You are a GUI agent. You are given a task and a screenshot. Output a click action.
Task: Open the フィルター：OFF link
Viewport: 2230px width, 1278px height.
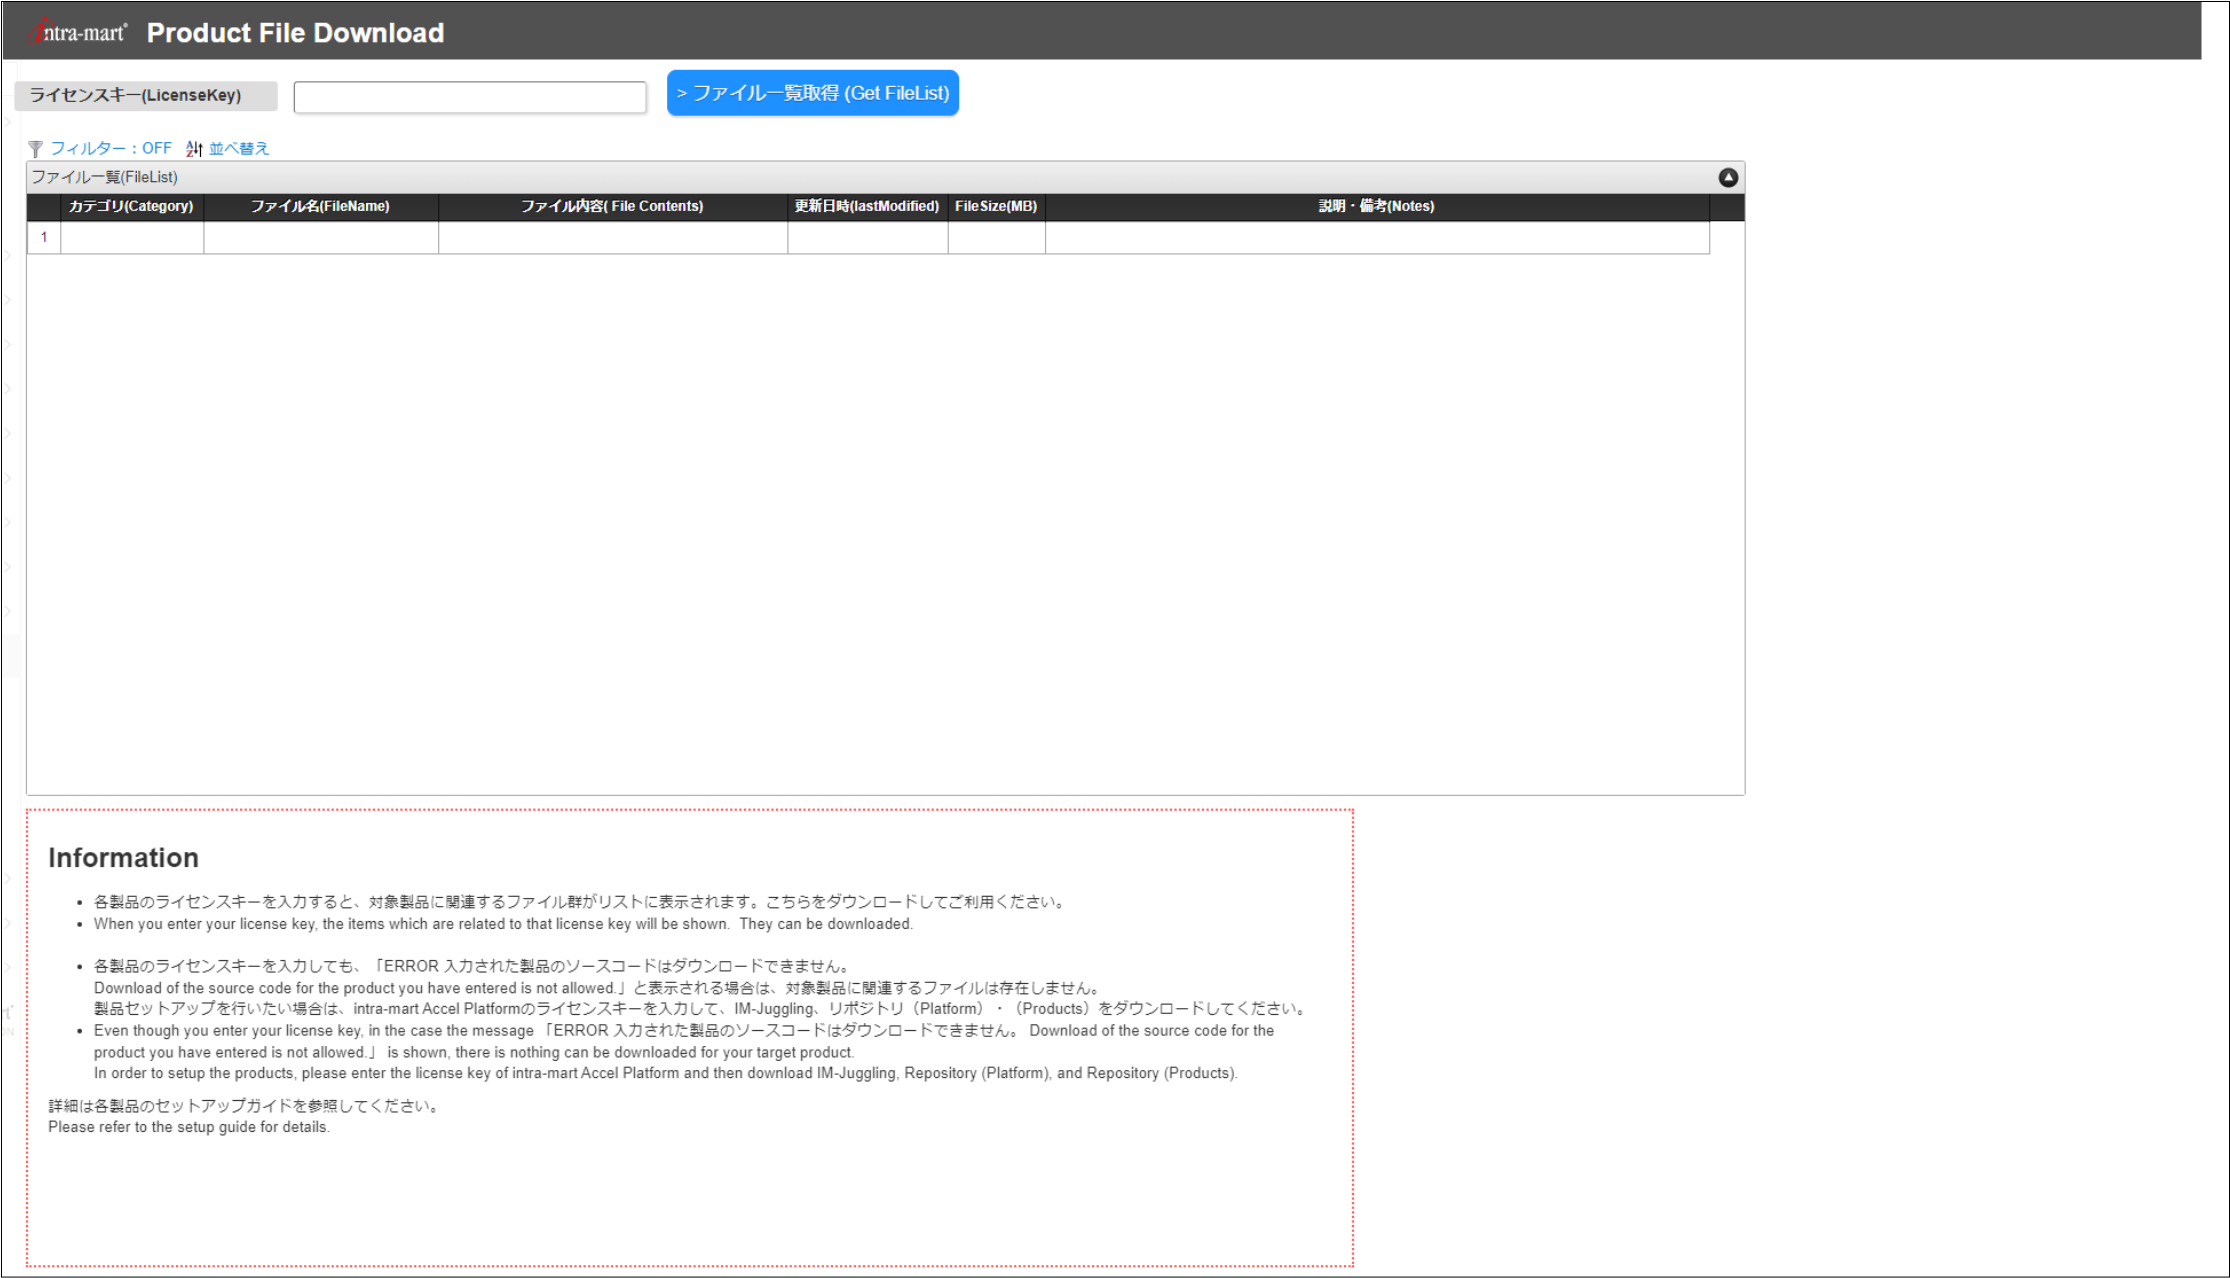[x=111, y=148]
